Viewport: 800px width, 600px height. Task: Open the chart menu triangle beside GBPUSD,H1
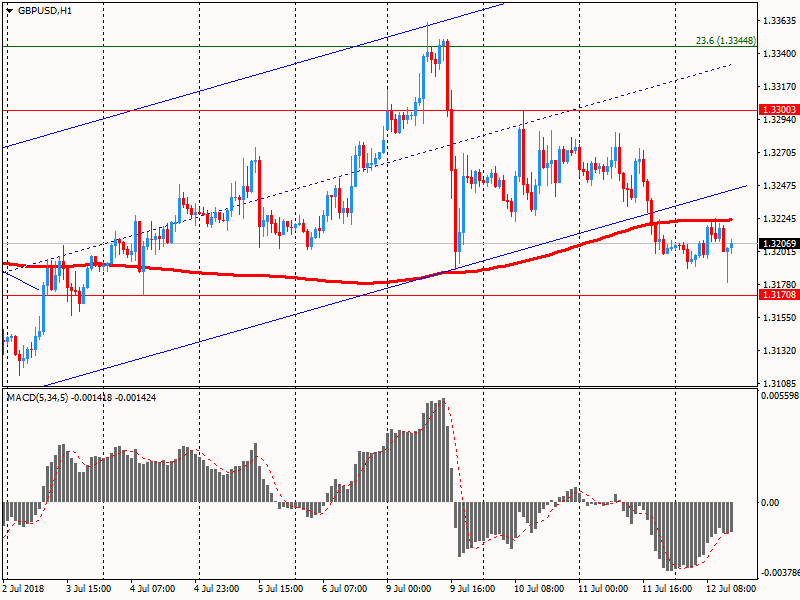click(10, 11)
